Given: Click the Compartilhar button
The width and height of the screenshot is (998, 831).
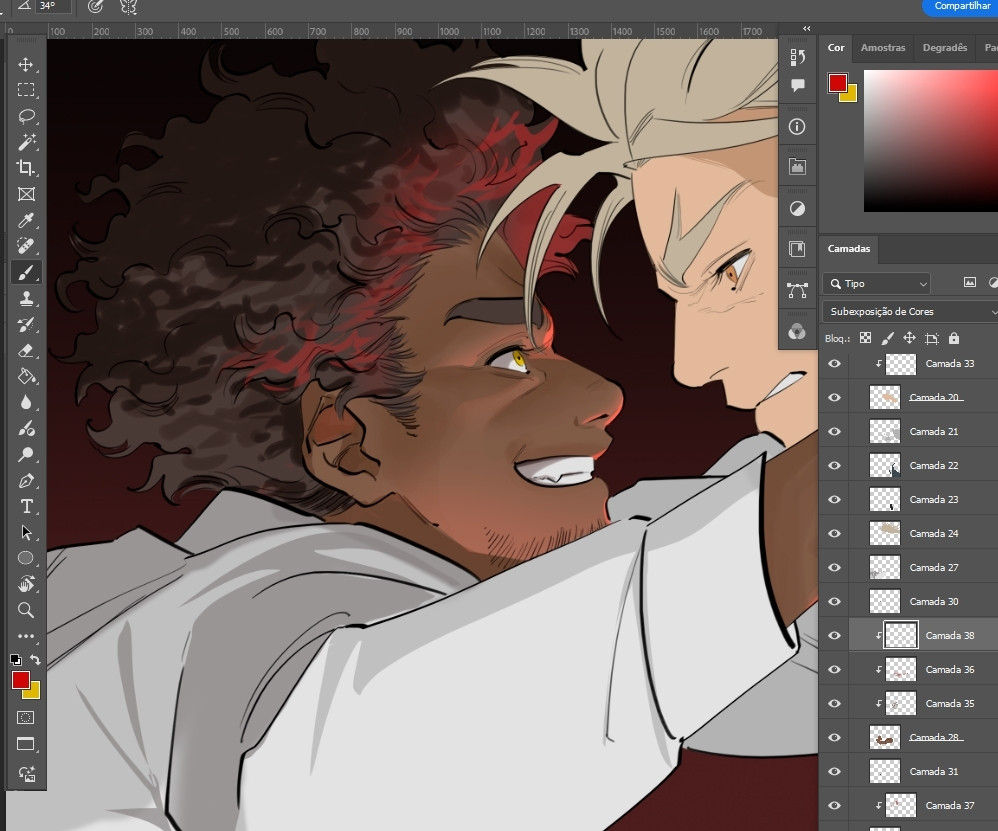Looking at the screenshot, I should tap(961, 6).
